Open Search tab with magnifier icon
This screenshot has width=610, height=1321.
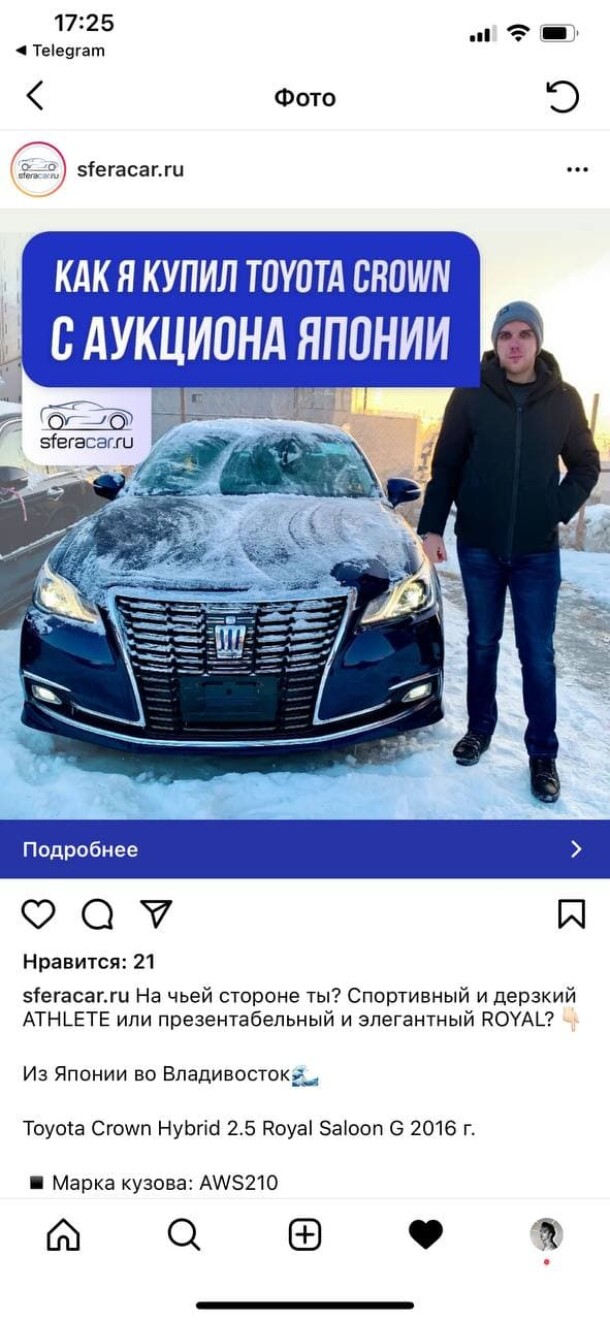[x=184, y=1235]
